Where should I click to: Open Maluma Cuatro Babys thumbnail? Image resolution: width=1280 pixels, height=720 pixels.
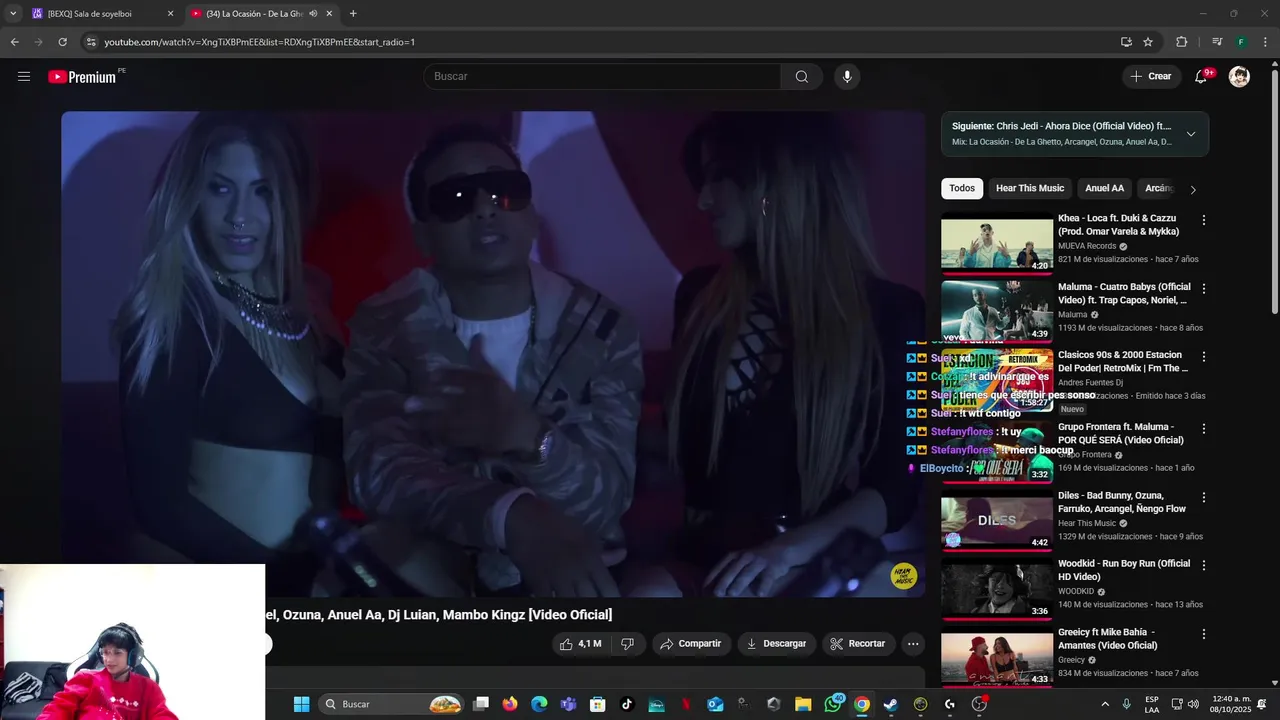[x=997, y=311]
